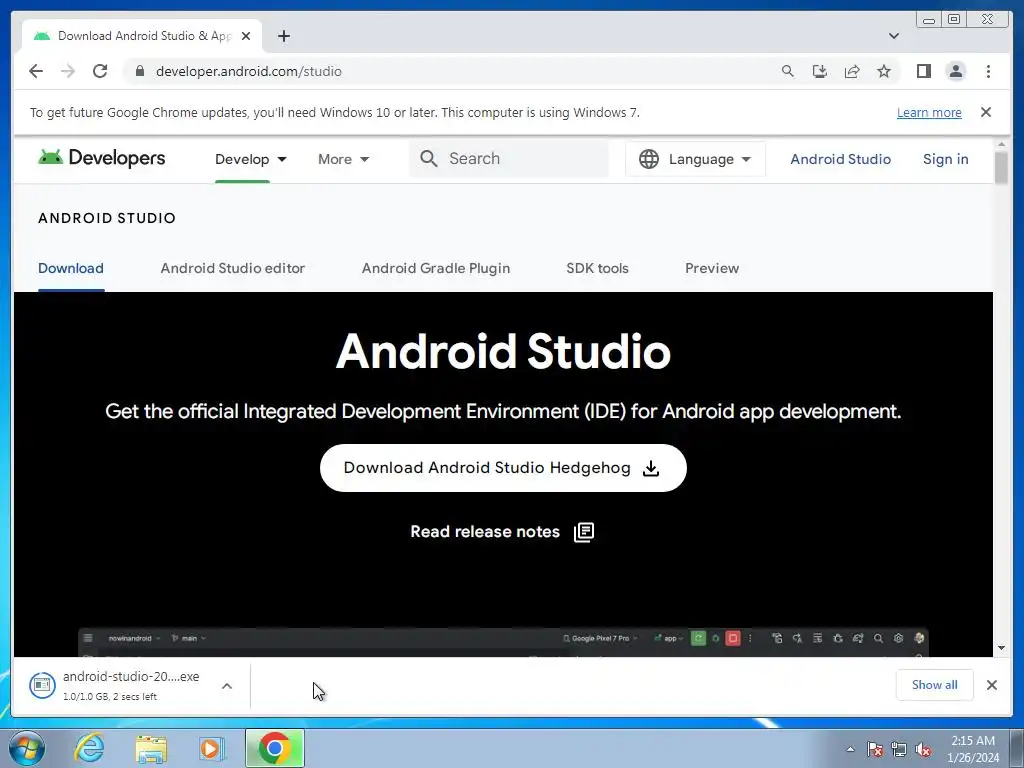Close the downloads bar
The image size is (1024, 768).
[992, 685]
